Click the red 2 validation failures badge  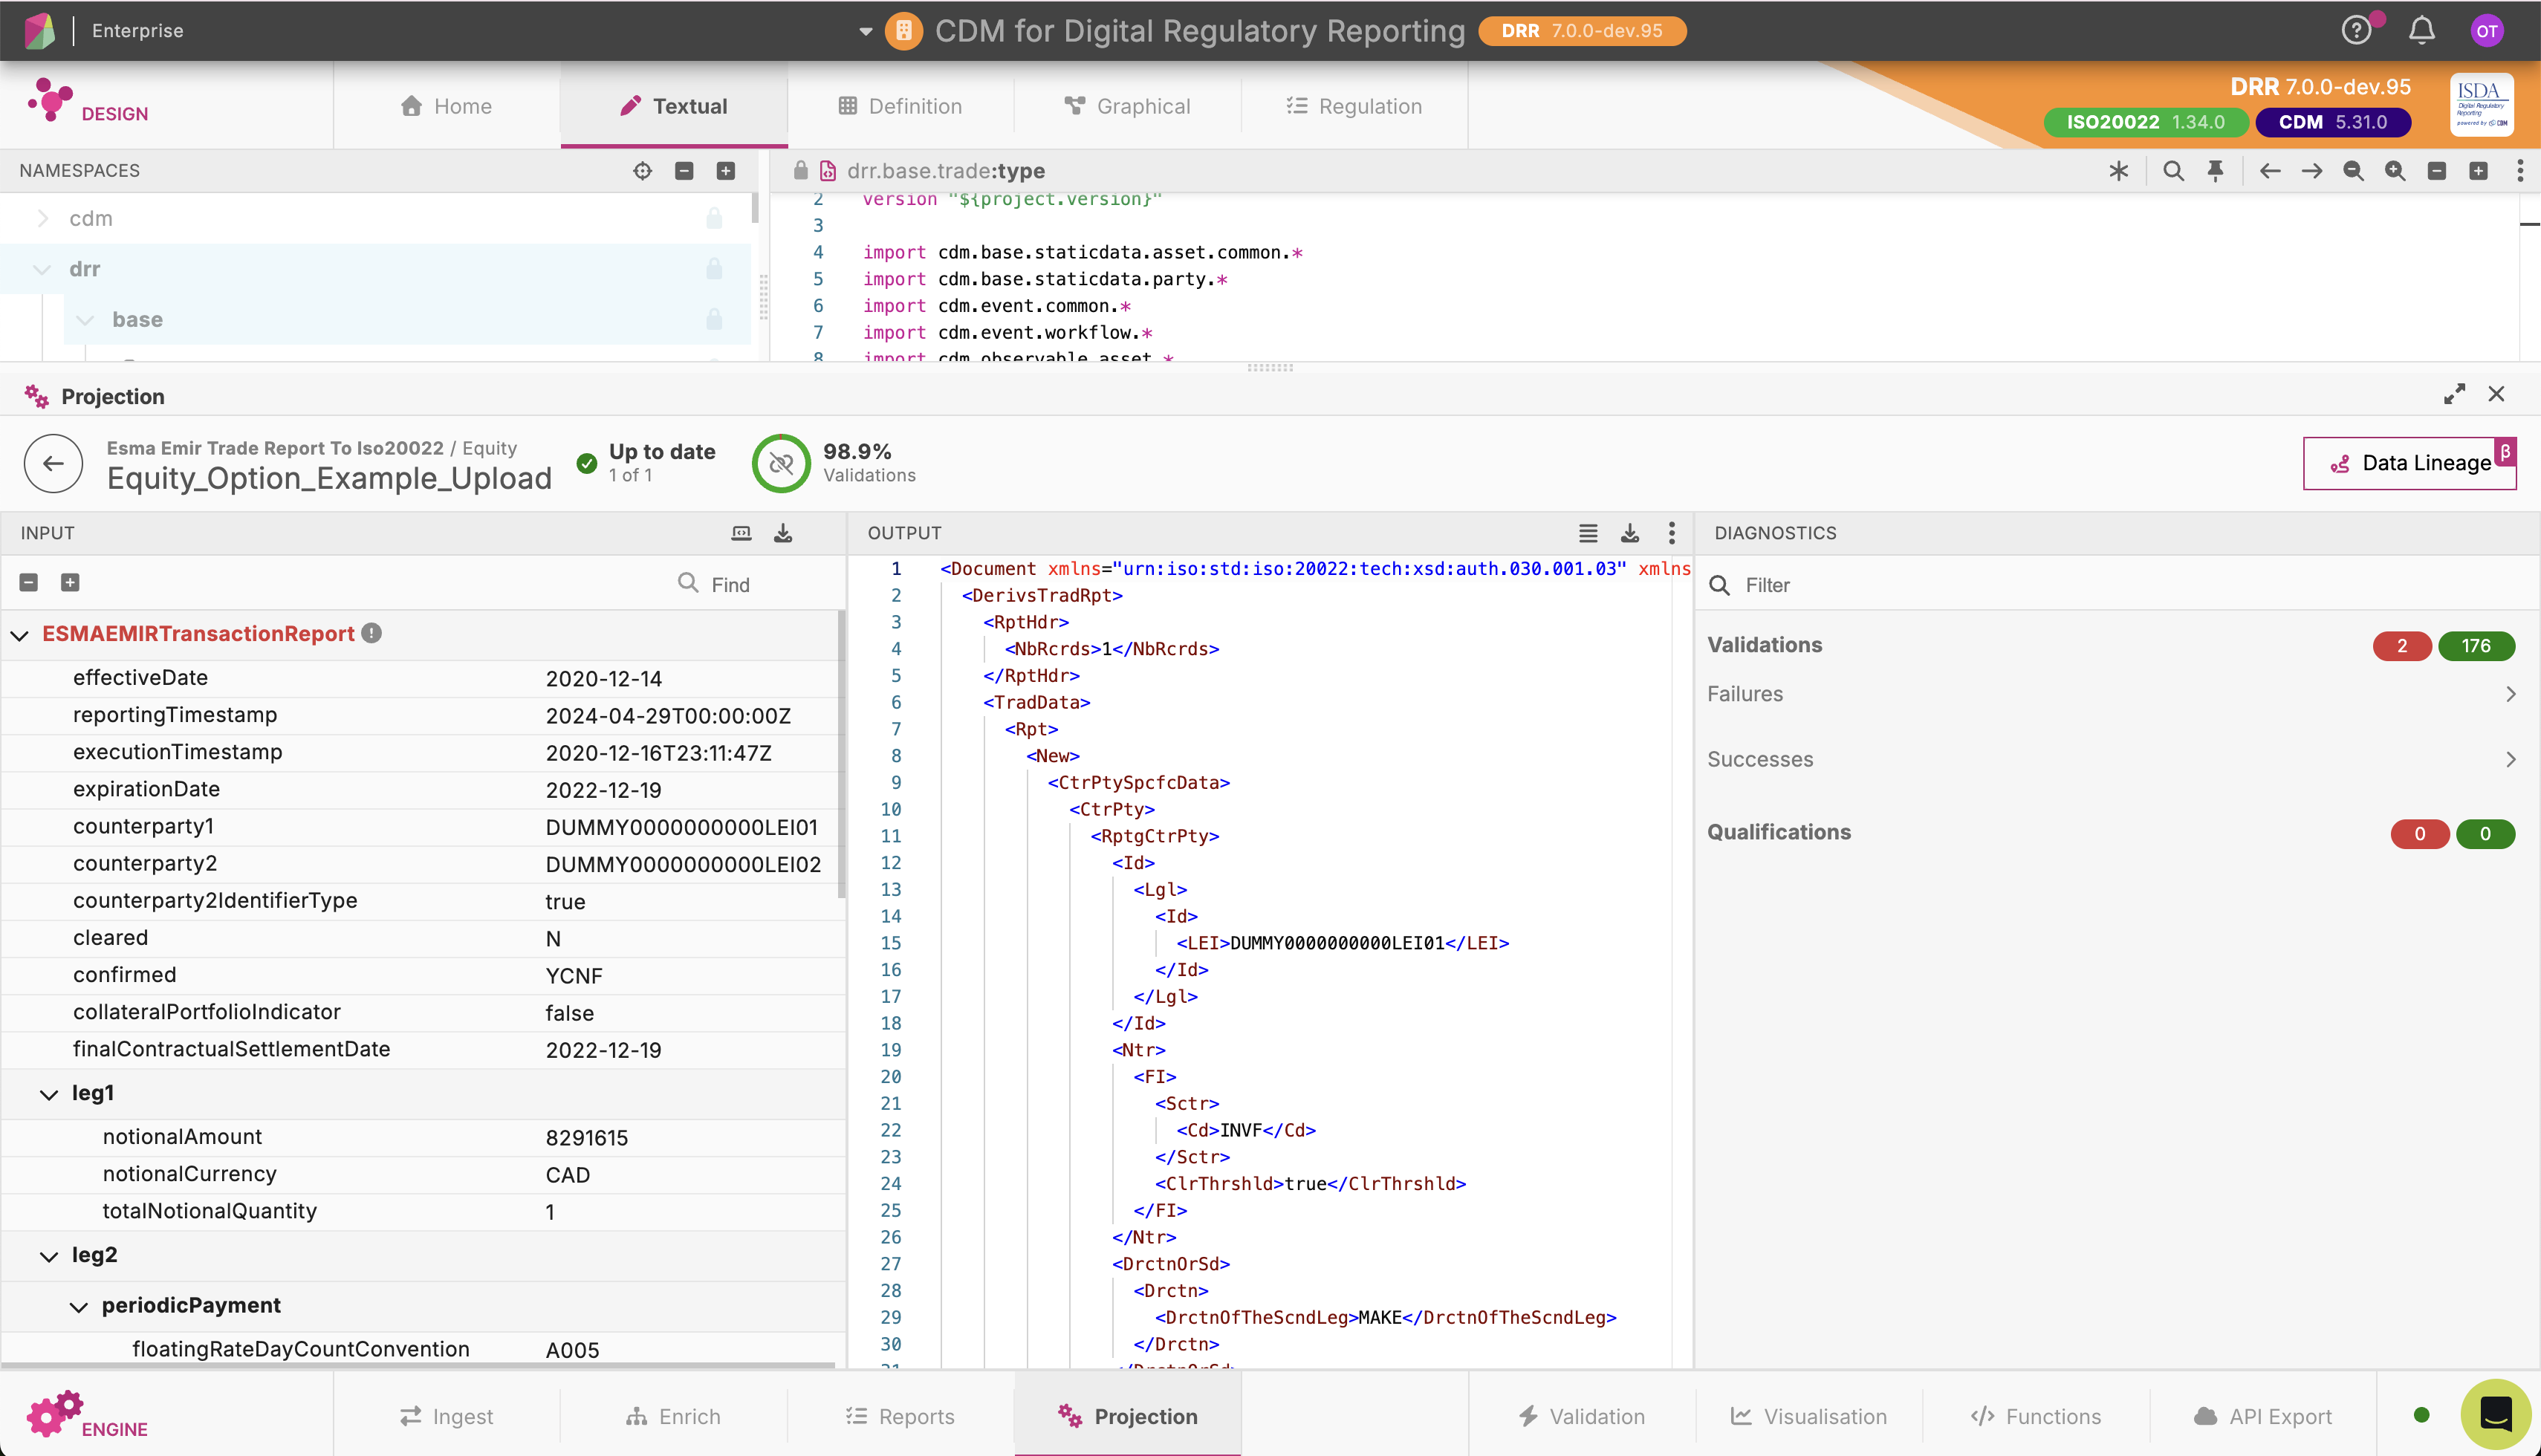coord(2401,646)
